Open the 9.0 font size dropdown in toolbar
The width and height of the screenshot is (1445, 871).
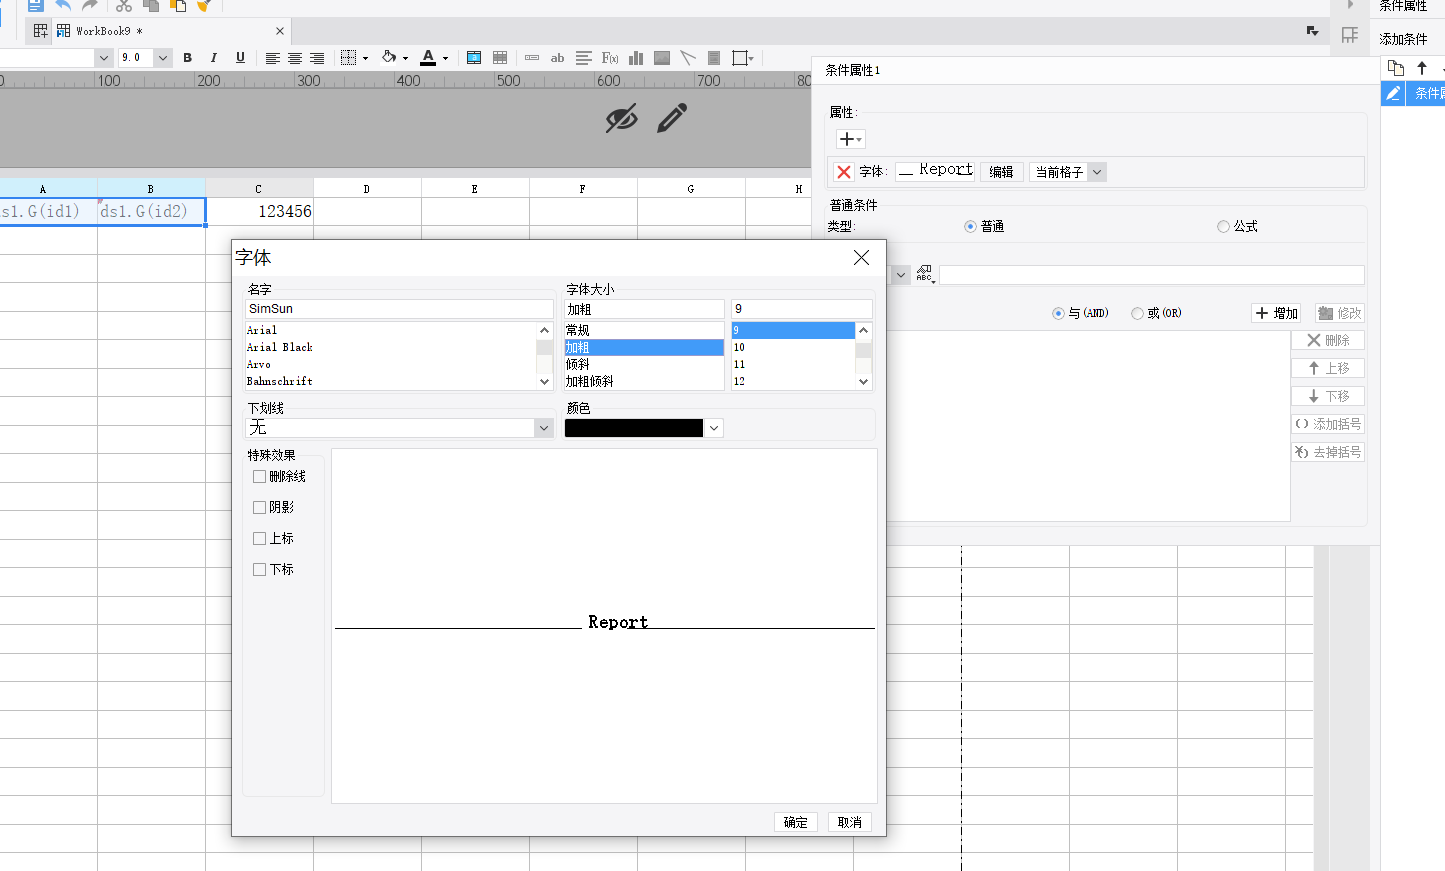163,58
